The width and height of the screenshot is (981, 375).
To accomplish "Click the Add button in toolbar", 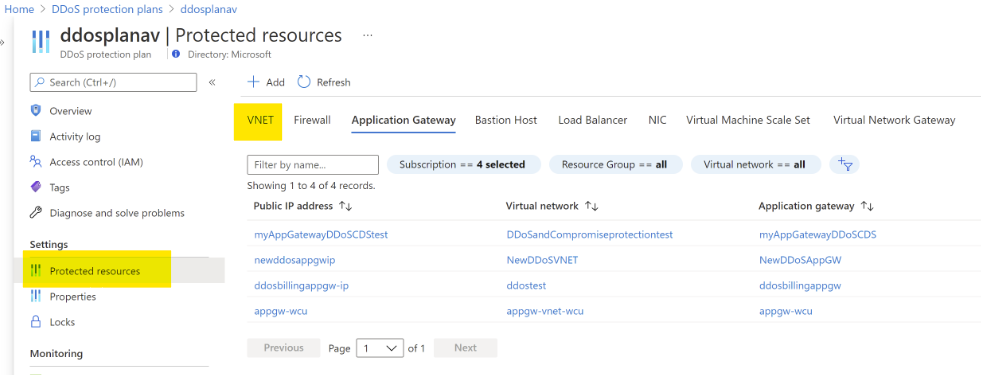I will click(266, 82).
